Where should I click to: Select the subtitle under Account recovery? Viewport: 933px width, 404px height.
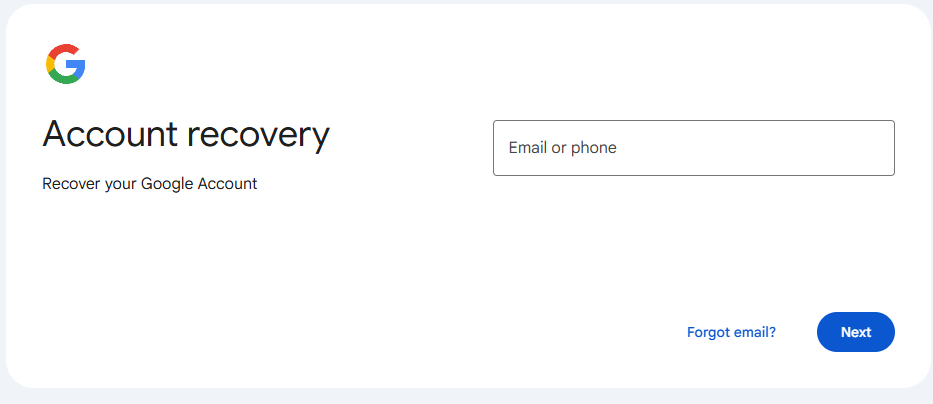150,184
